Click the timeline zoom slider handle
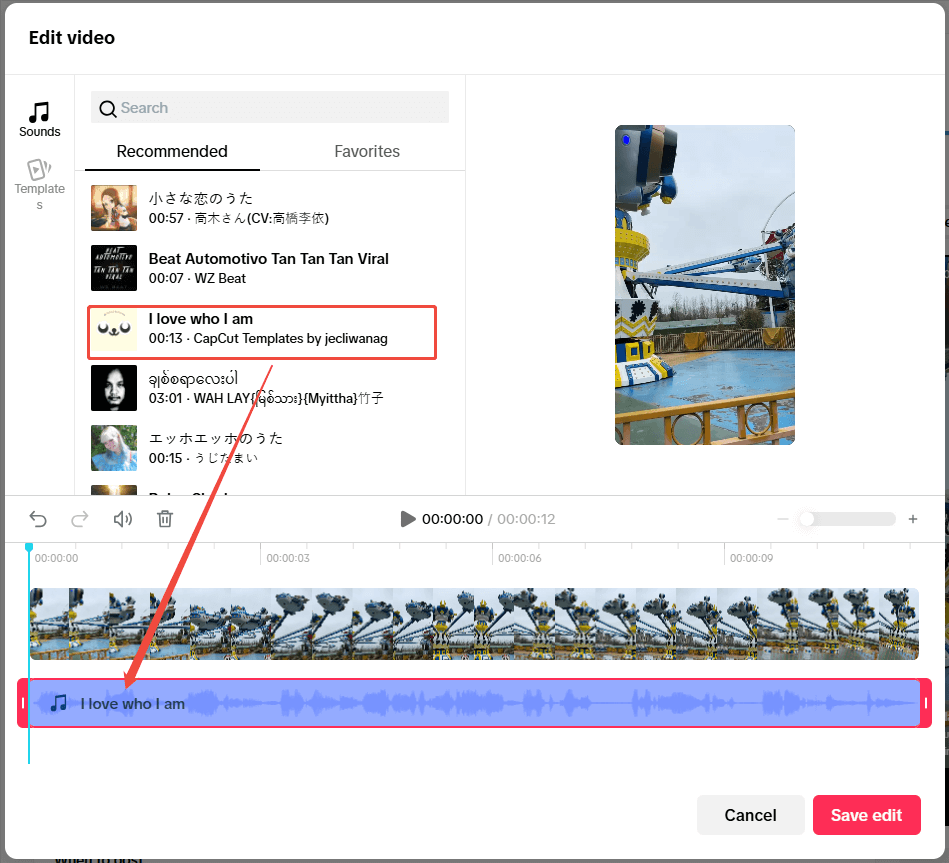 [x=808, y=519]
